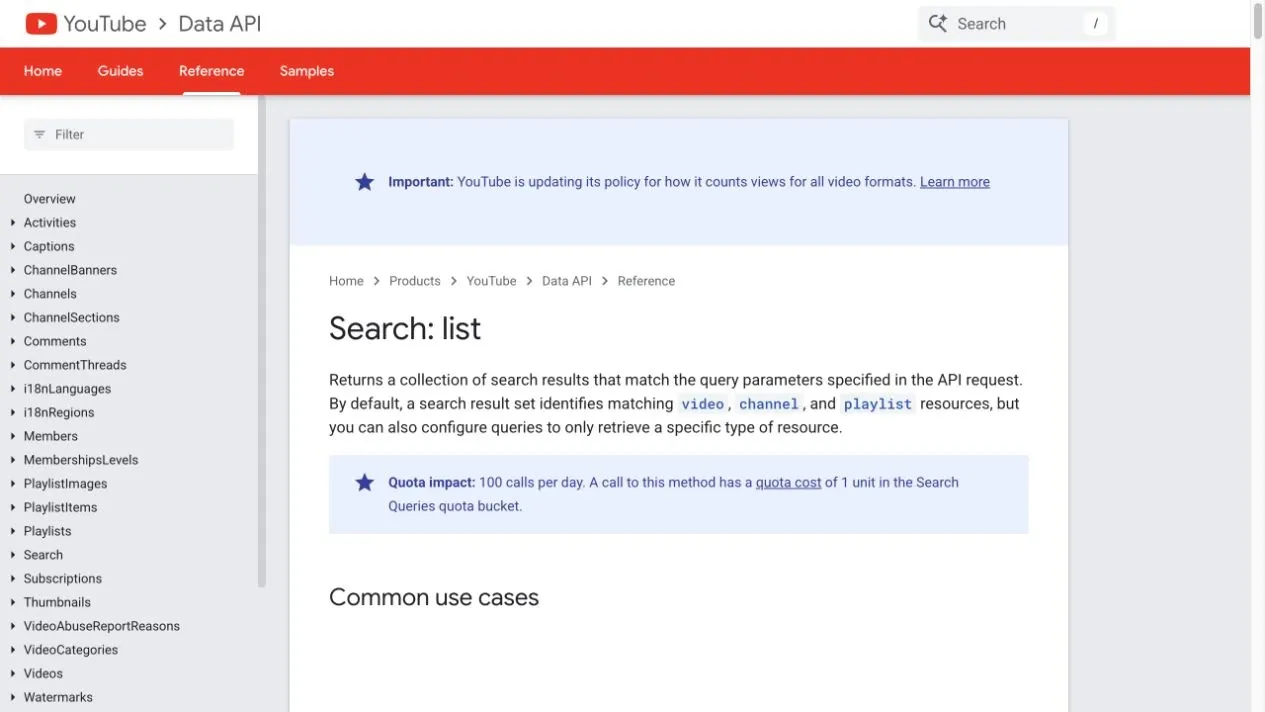Select Subscriptions in sidebar
This screenshot has width=1265, height=712.
(x=63, y=579)
